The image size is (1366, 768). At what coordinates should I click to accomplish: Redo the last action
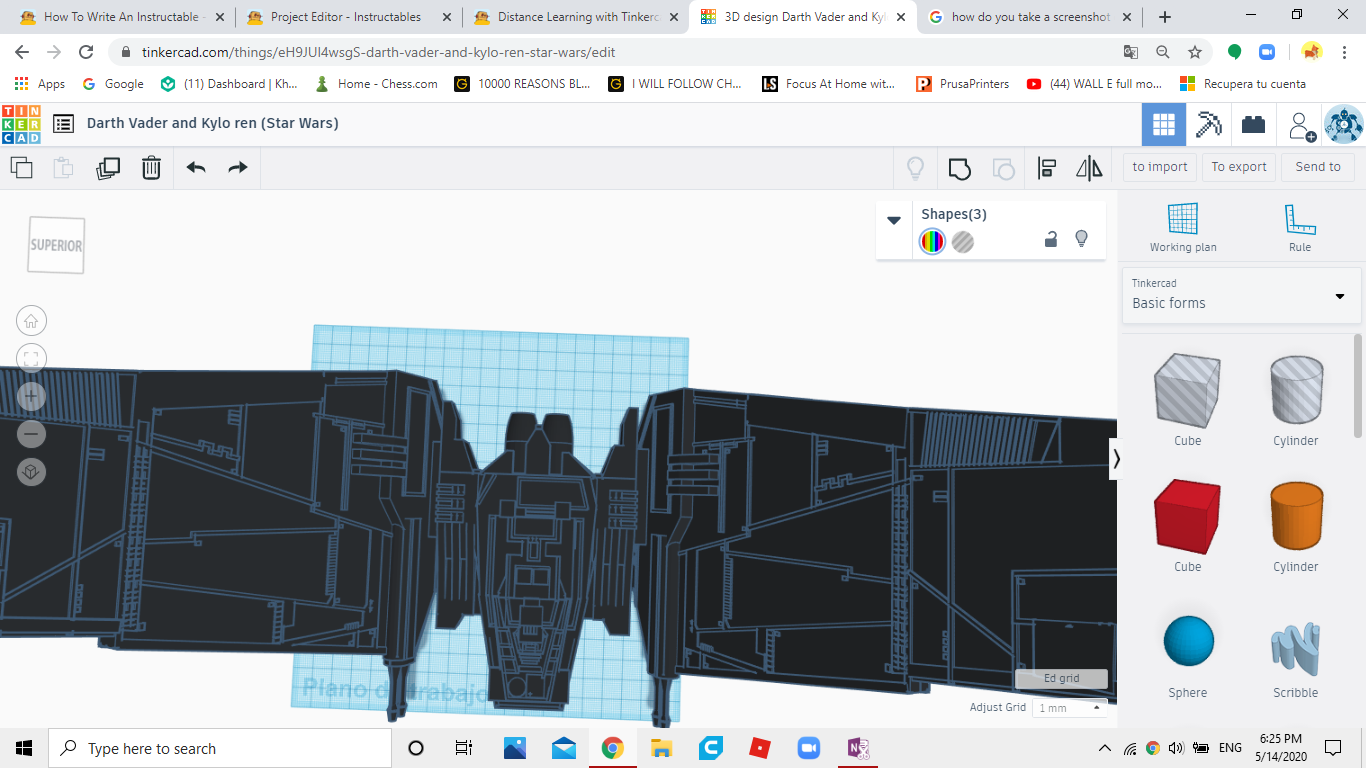click(x=238, y=167)
